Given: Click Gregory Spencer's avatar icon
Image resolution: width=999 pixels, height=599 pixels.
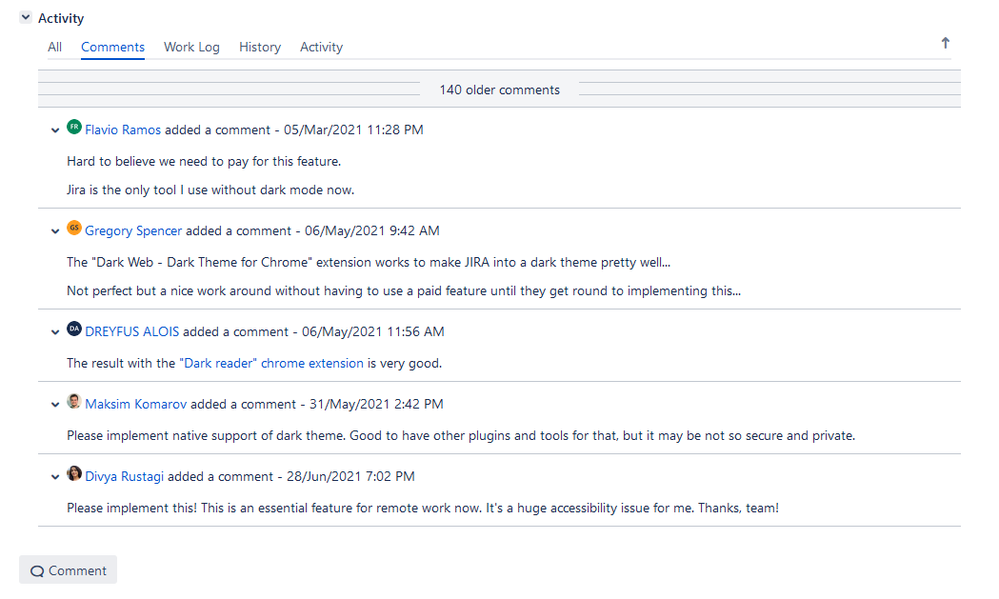Looking at the screenshot, I should pos(74,230).
